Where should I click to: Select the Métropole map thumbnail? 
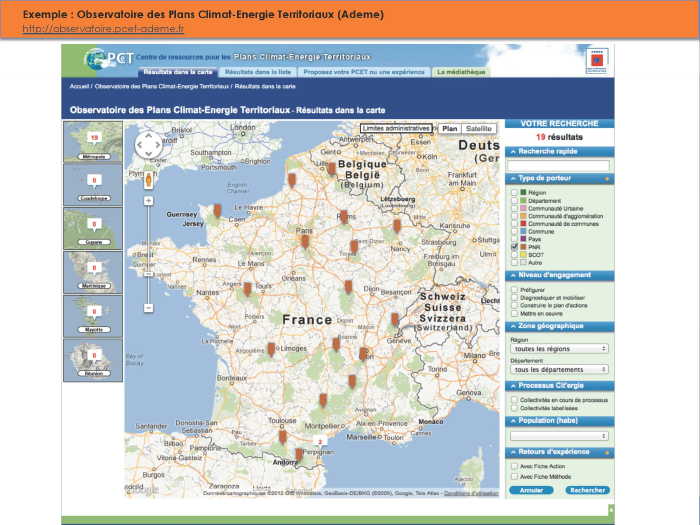point(93,142)
